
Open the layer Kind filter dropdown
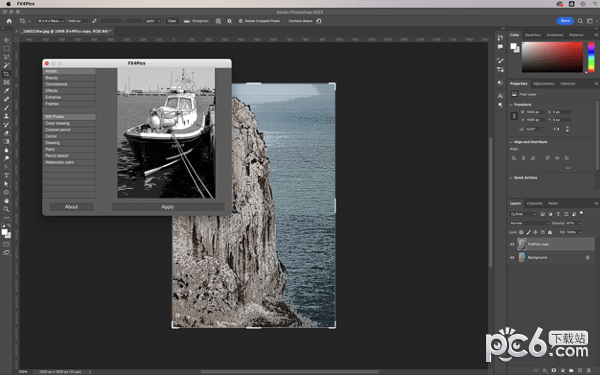point(523,214)
